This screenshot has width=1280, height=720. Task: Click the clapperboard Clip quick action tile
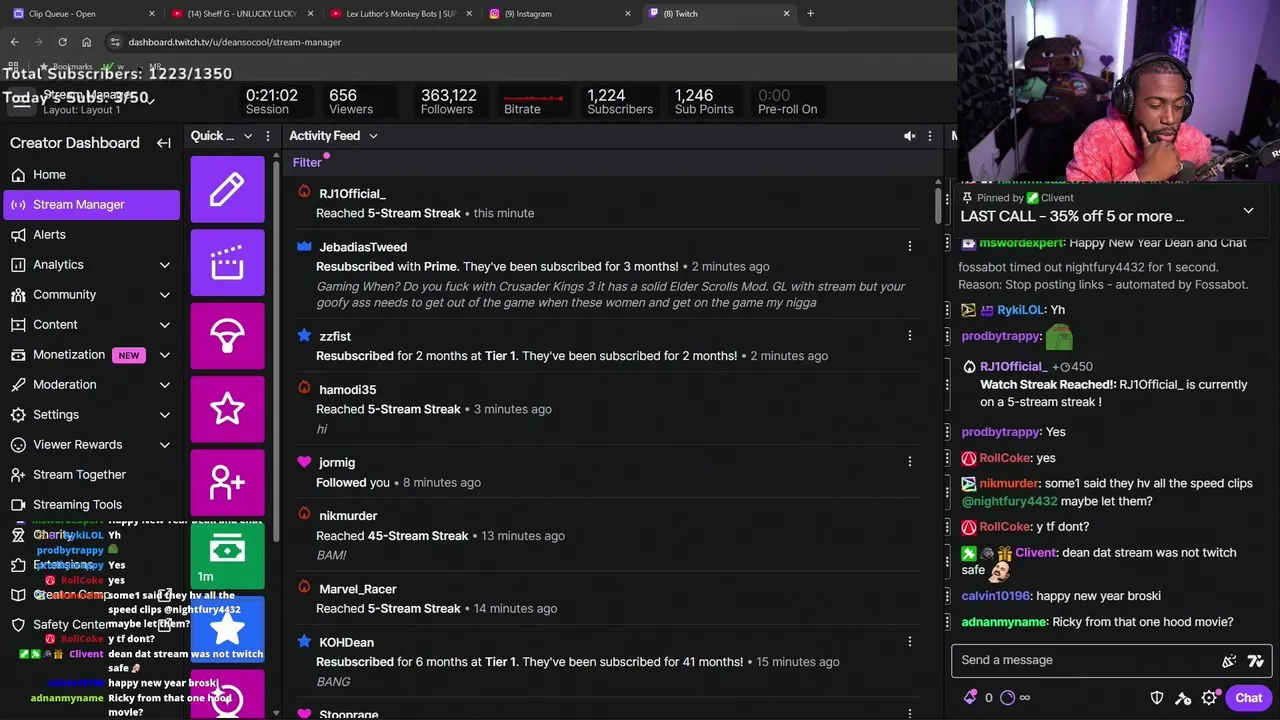[227, 263]
